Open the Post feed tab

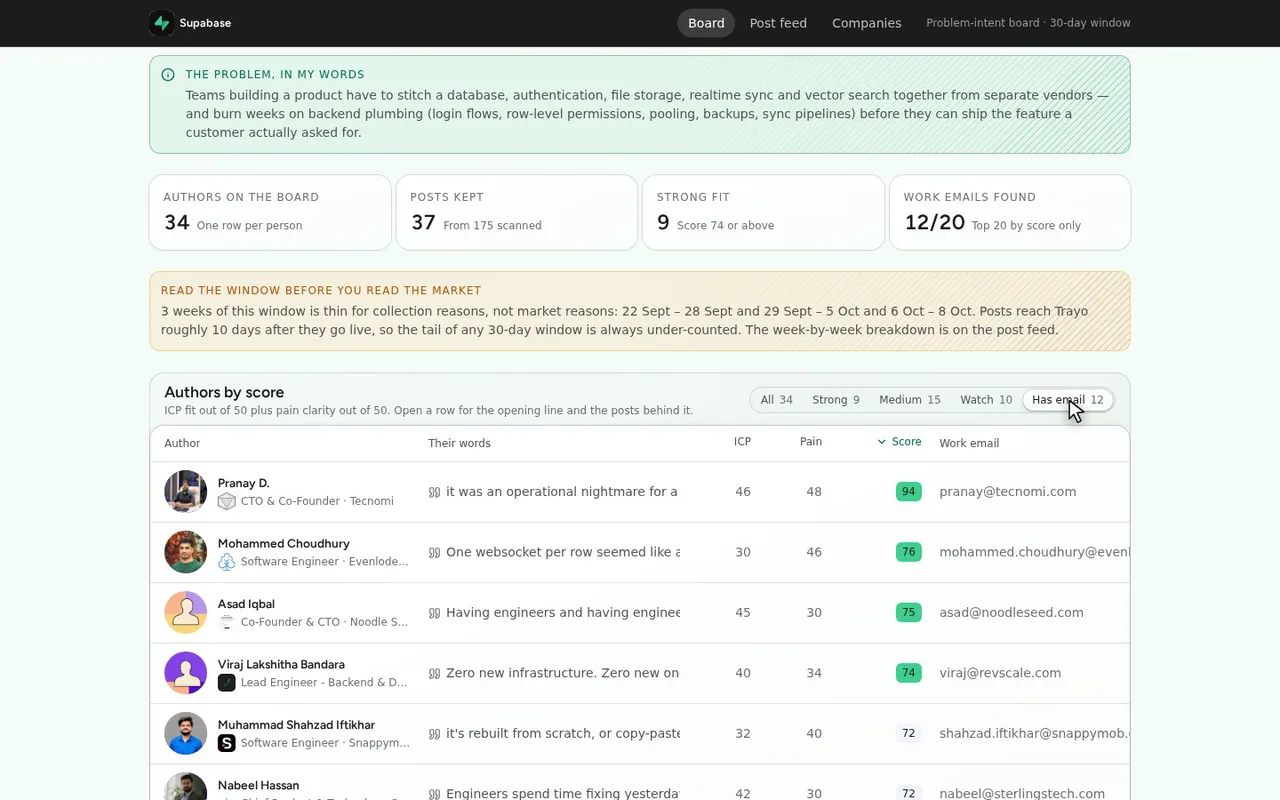(778, 23)
